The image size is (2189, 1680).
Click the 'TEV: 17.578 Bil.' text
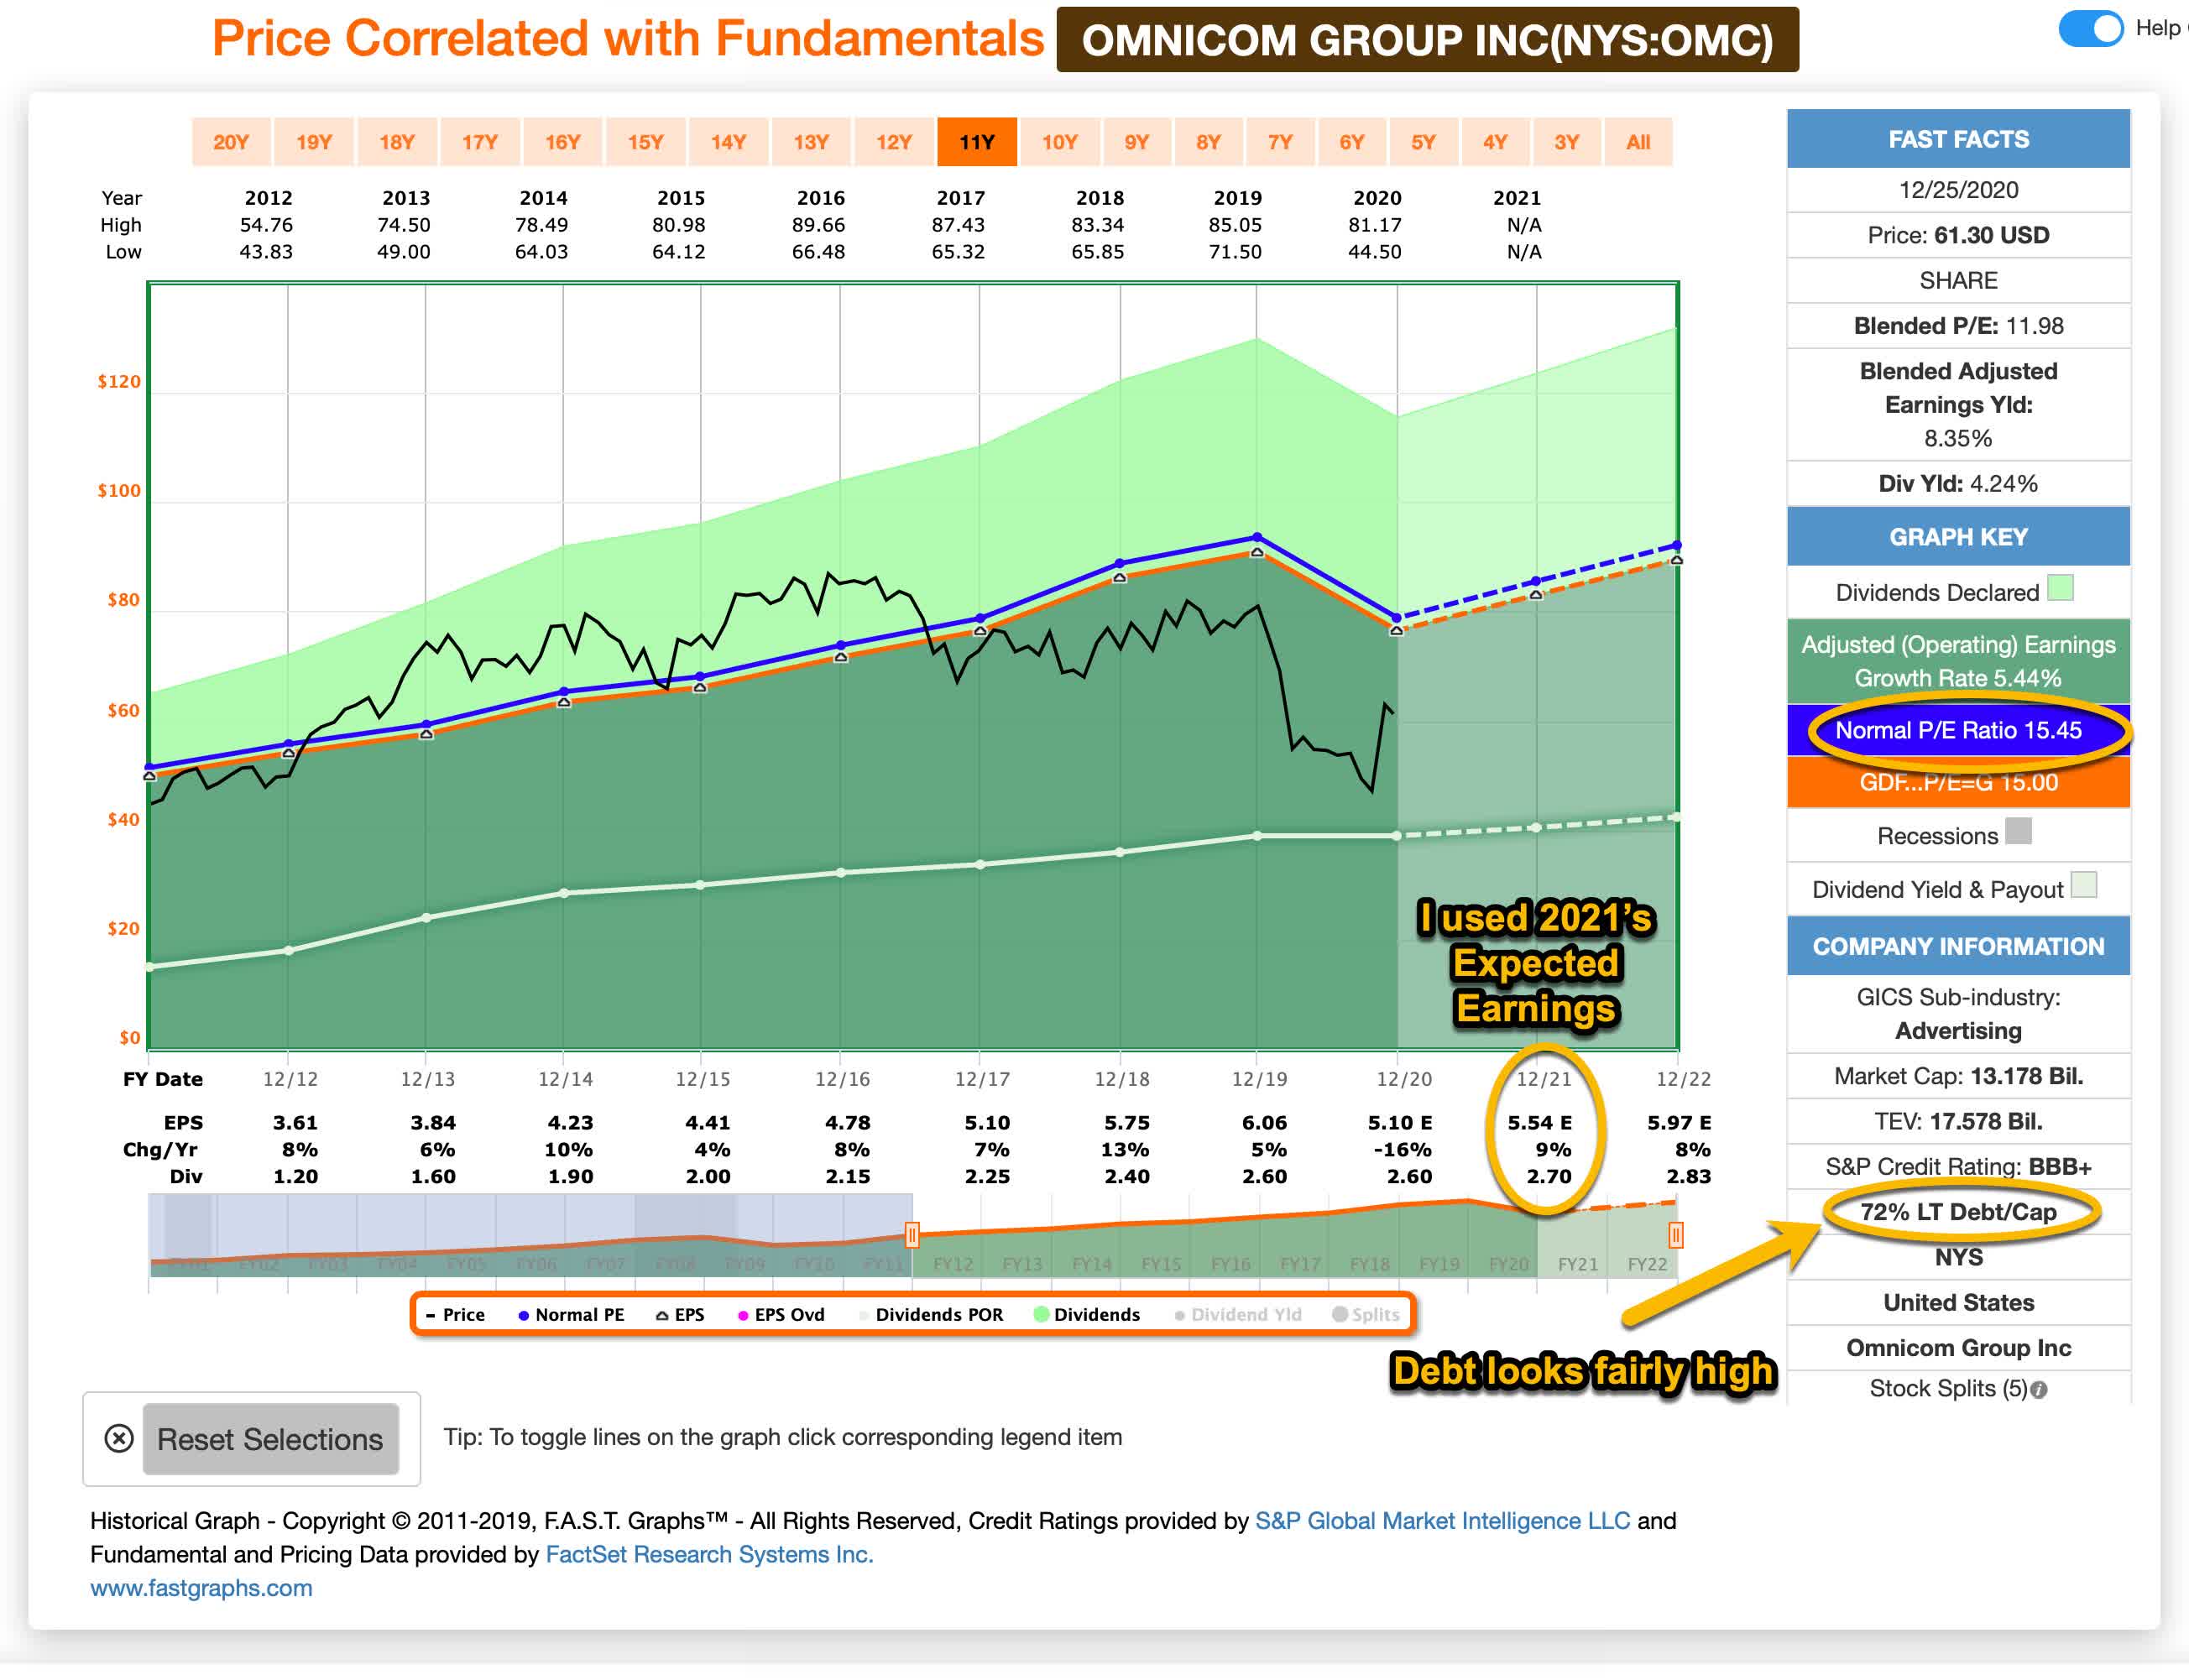click(1958, 1121)
